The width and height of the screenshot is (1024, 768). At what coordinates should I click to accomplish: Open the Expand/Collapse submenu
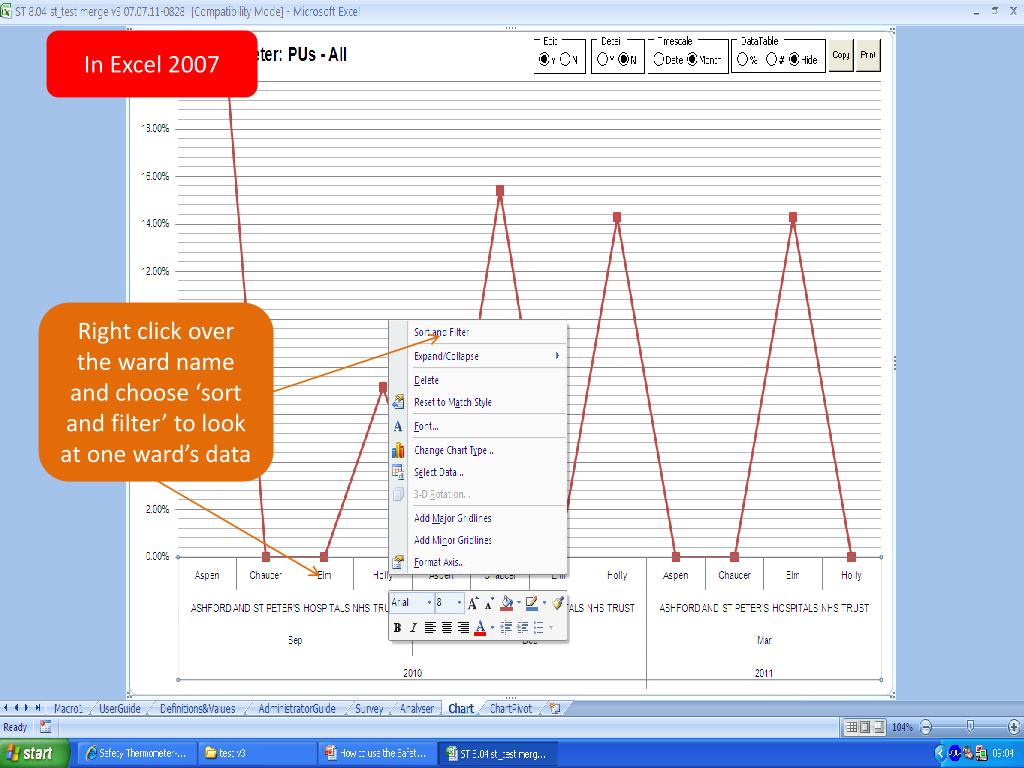click(x=478, y=356)
